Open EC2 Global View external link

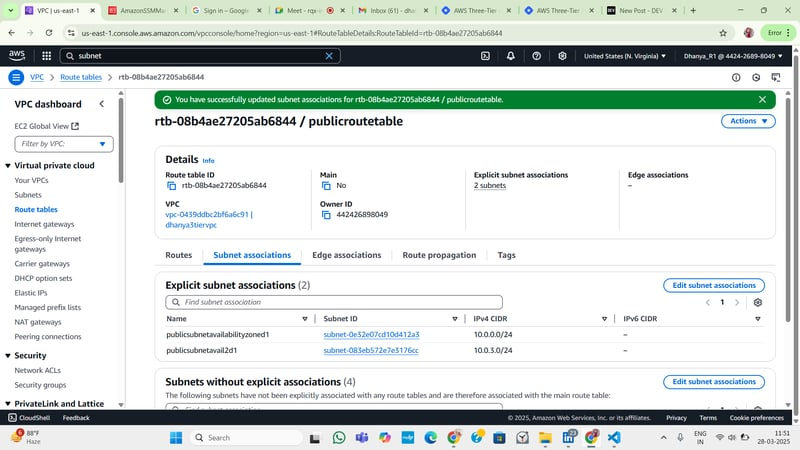(x=46, y=126)
